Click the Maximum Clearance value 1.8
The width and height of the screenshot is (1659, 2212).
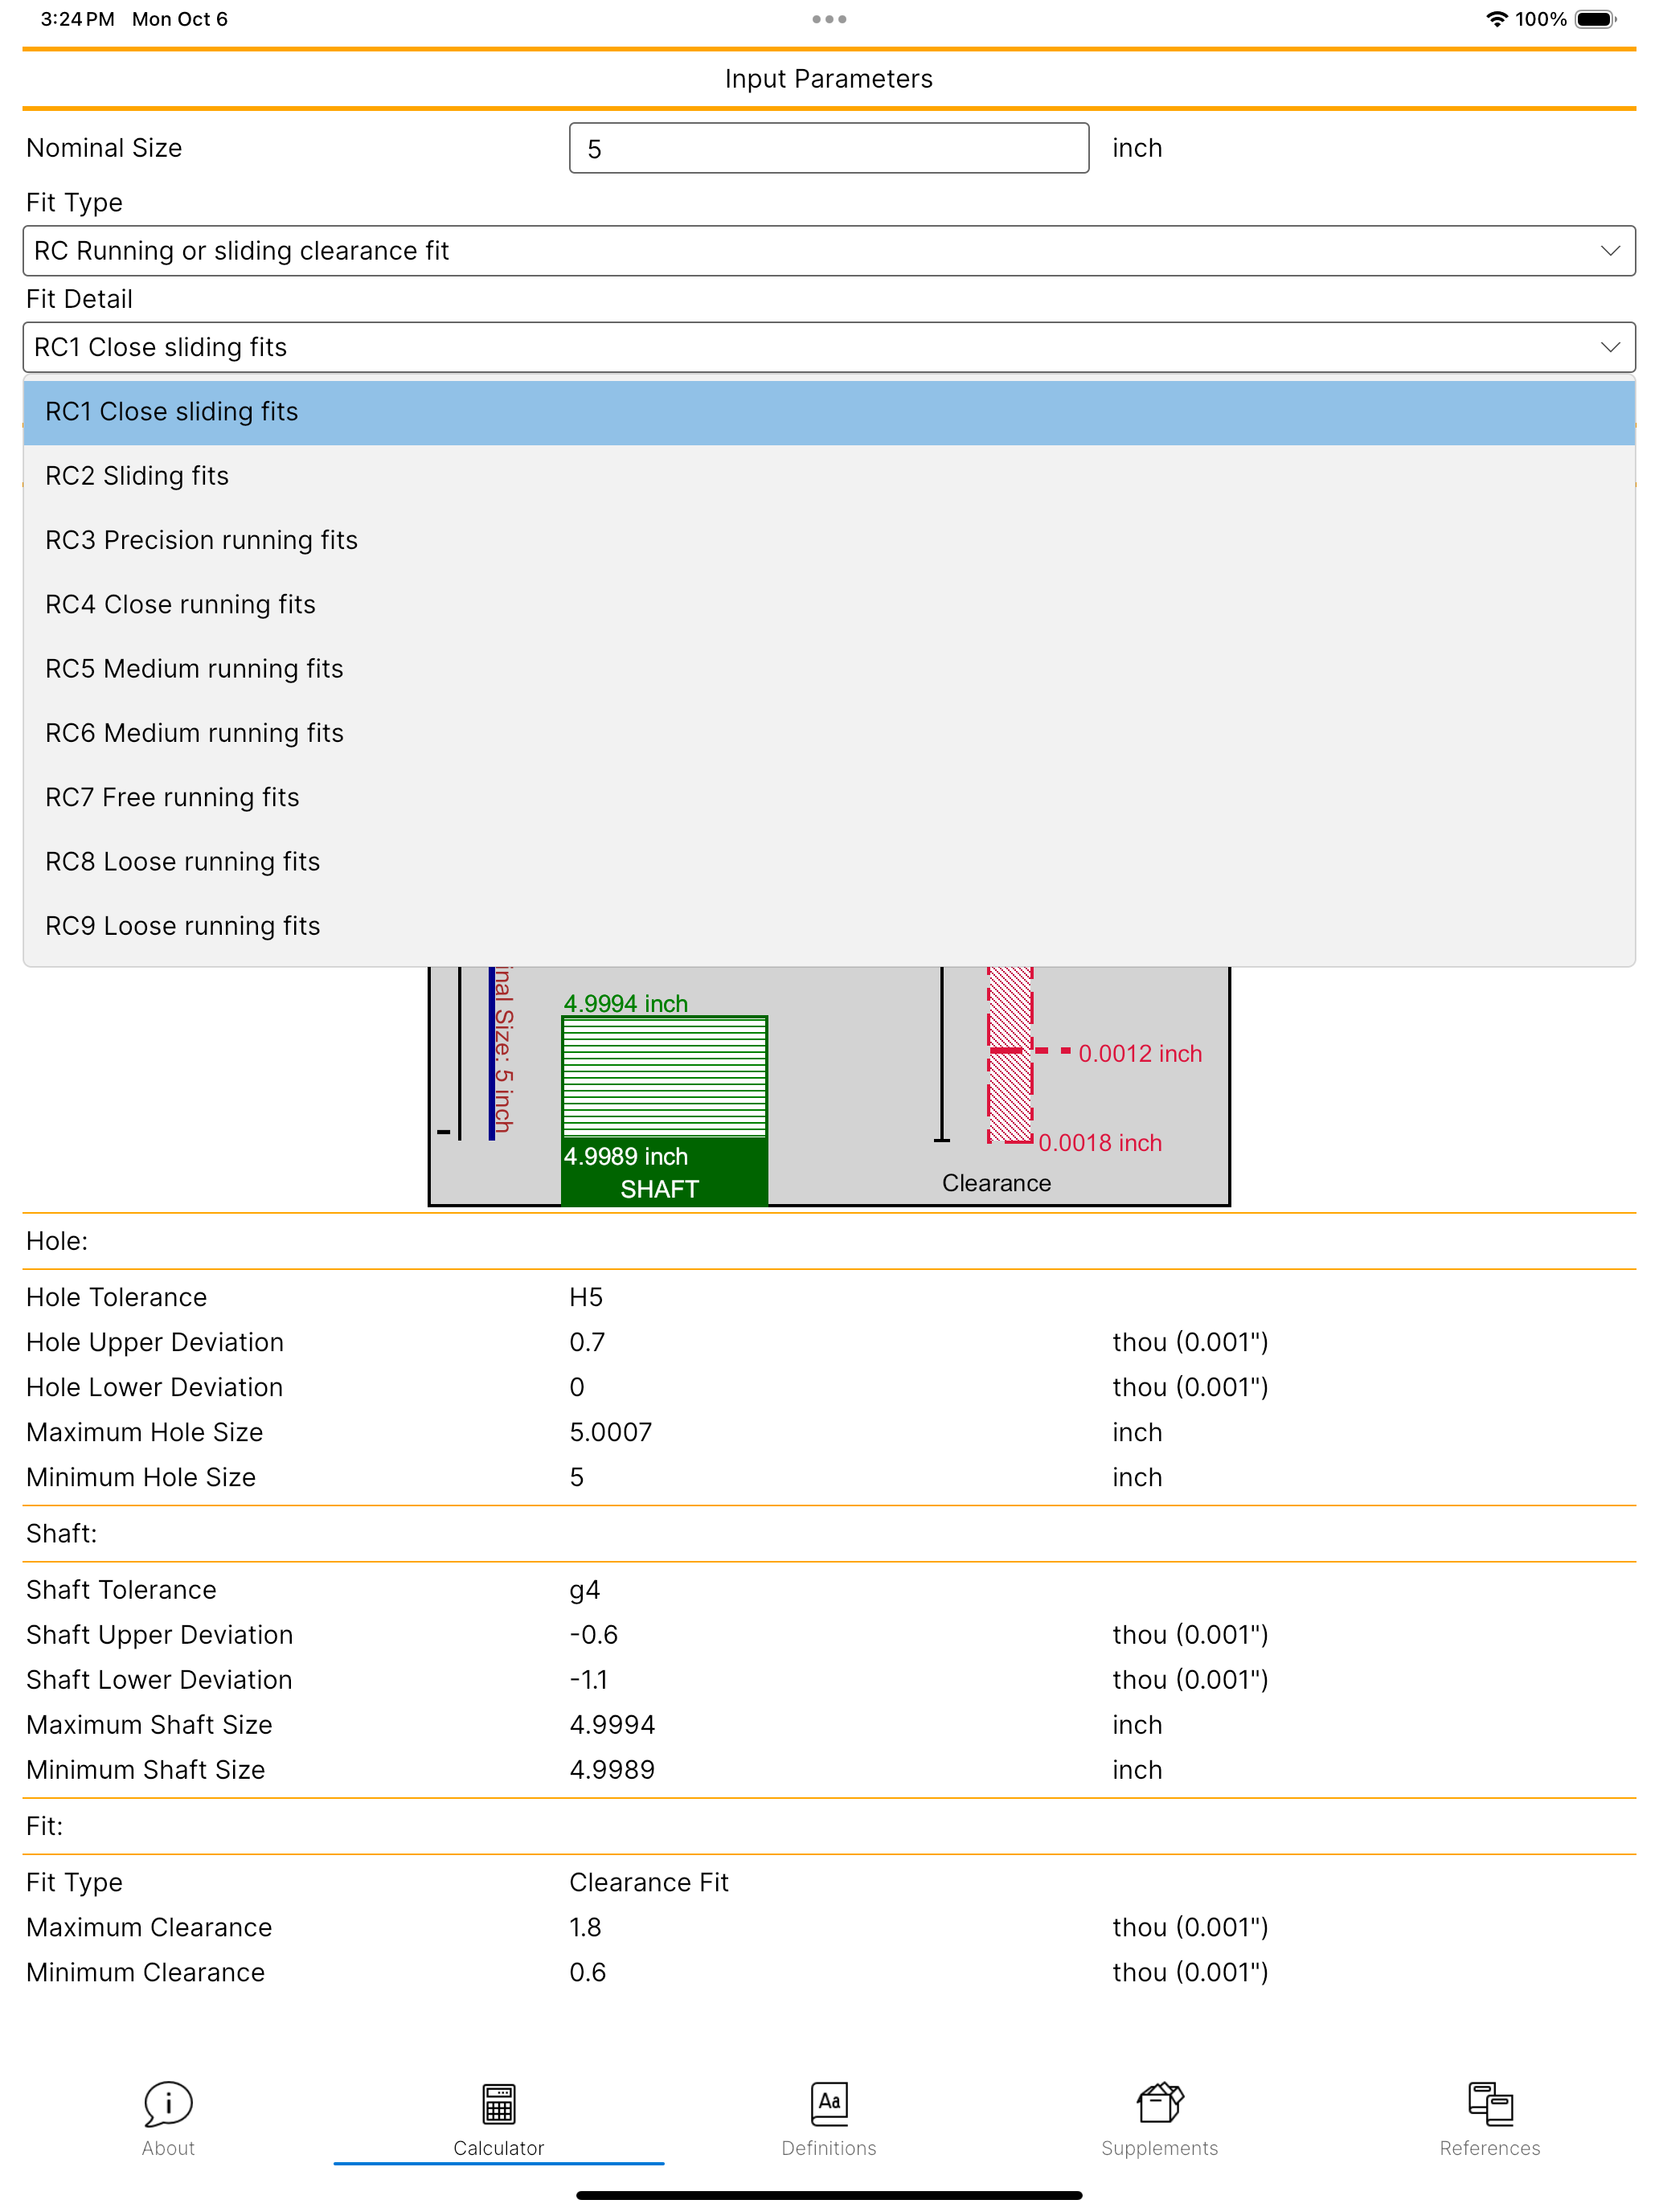click(585, 1927)
